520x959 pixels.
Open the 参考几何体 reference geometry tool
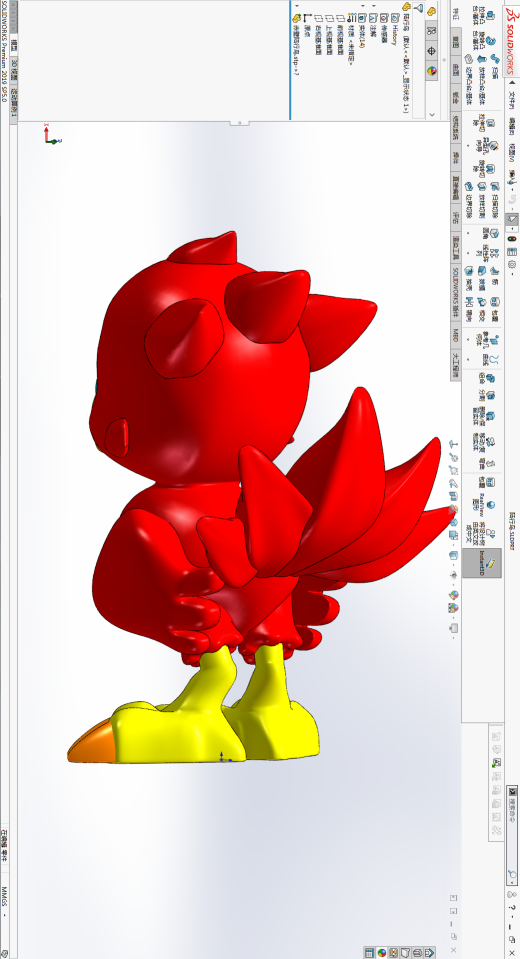pyautogui.click(x=488, y=340)
